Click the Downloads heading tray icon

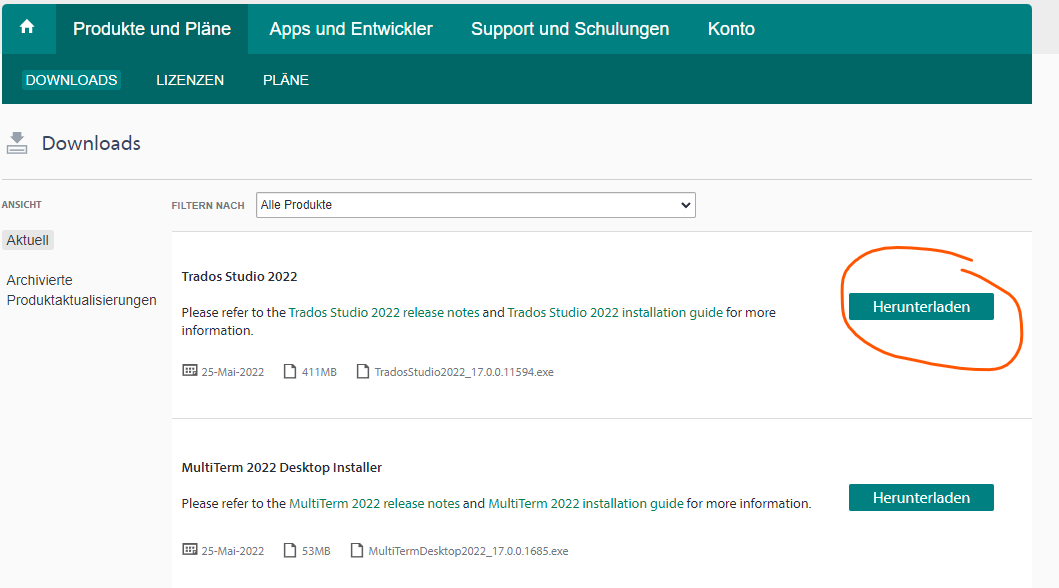click(x=17, y=143)
